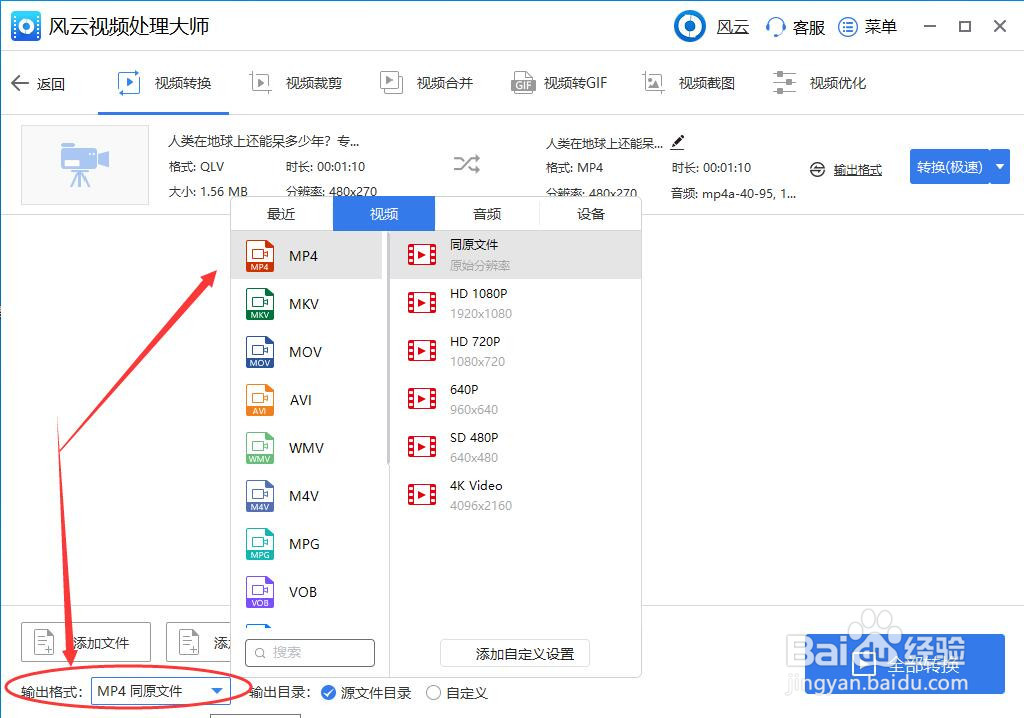The width and height of the screenshot is (1024, 718).
Task: Select HD 720P film icon preset
Action: [422, 351]
